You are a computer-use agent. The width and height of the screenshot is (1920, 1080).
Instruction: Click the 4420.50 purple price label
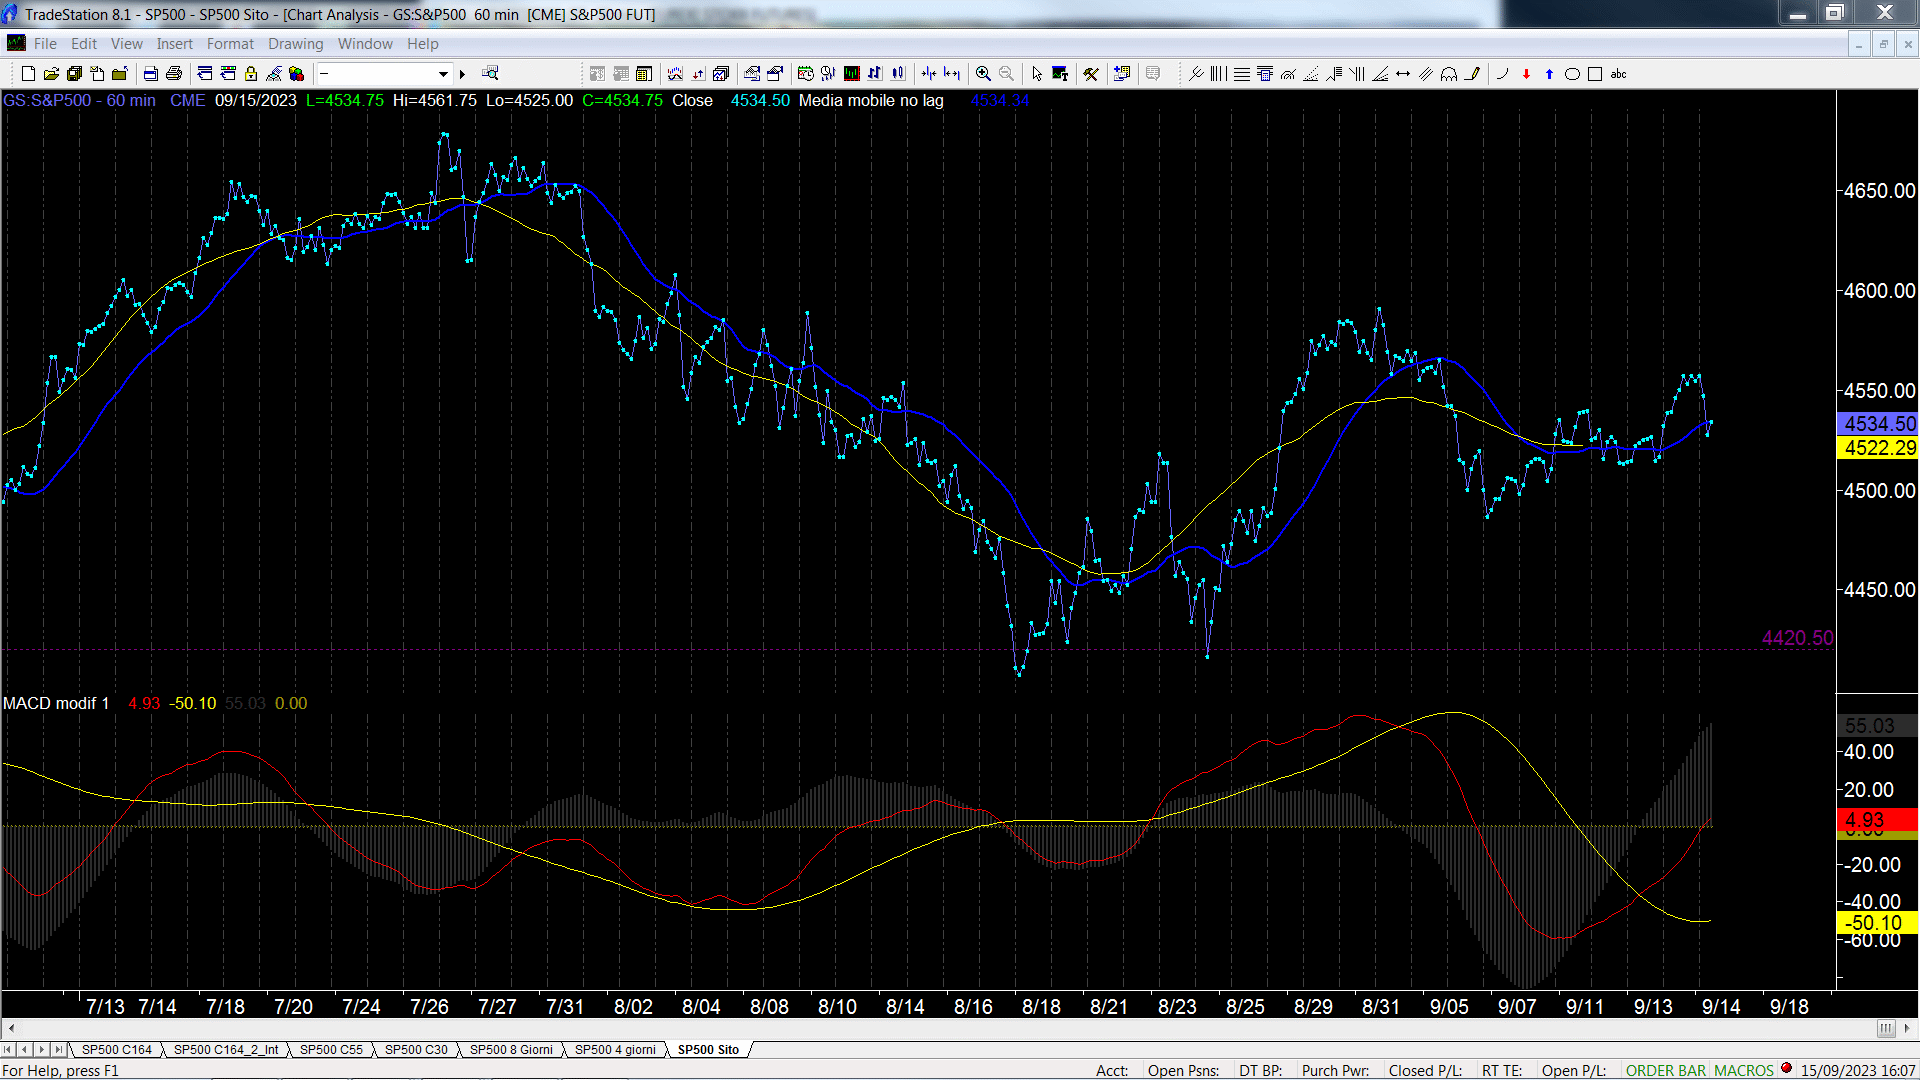click(x=1797, y=638)
